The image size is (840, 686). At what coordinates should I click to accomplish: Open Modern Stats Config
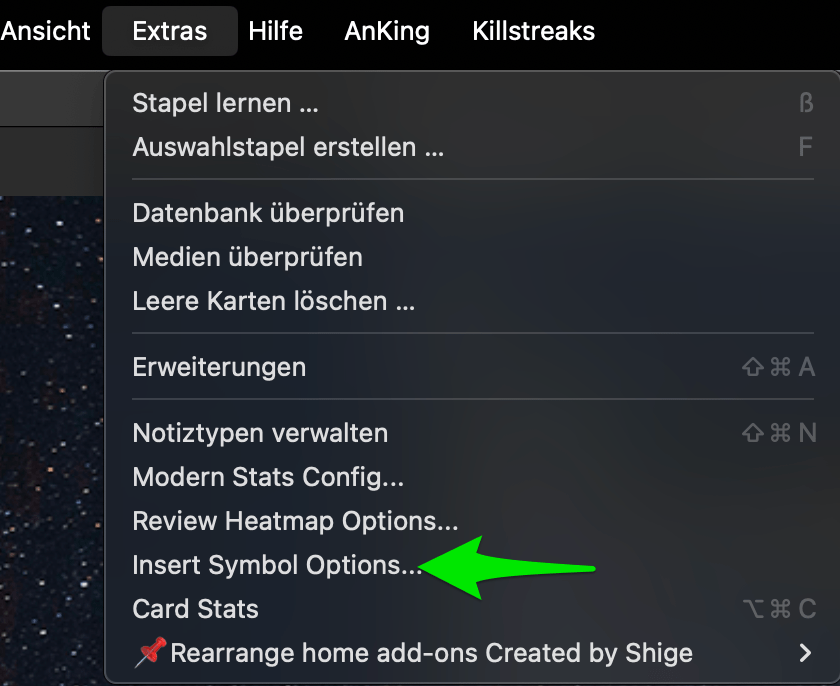click(268, 477)
